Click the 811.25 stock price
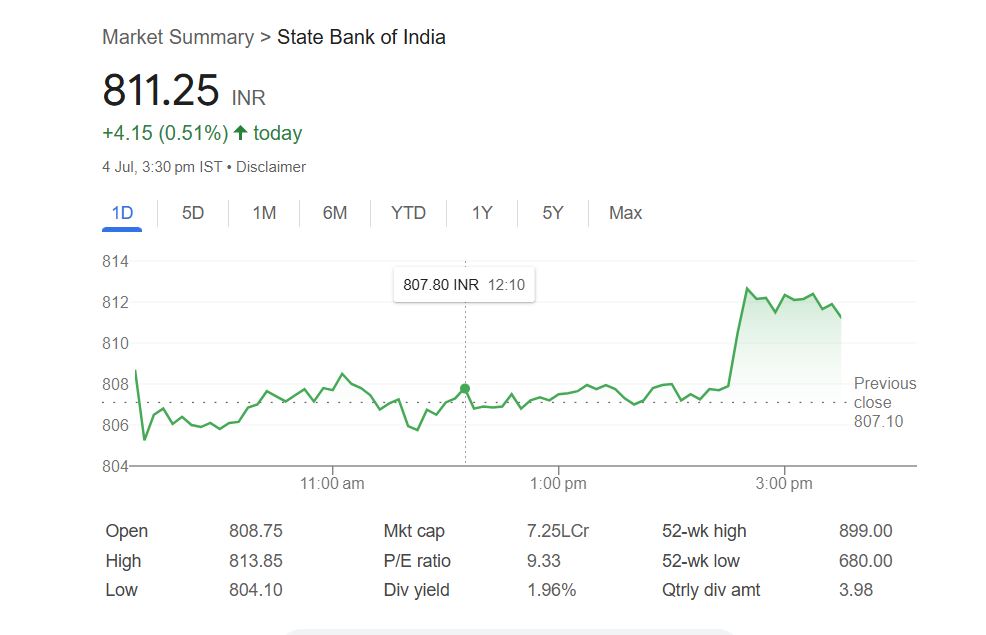Image resolution: width=986 pixels, height=635 pixels. click(x=161, y=90)
